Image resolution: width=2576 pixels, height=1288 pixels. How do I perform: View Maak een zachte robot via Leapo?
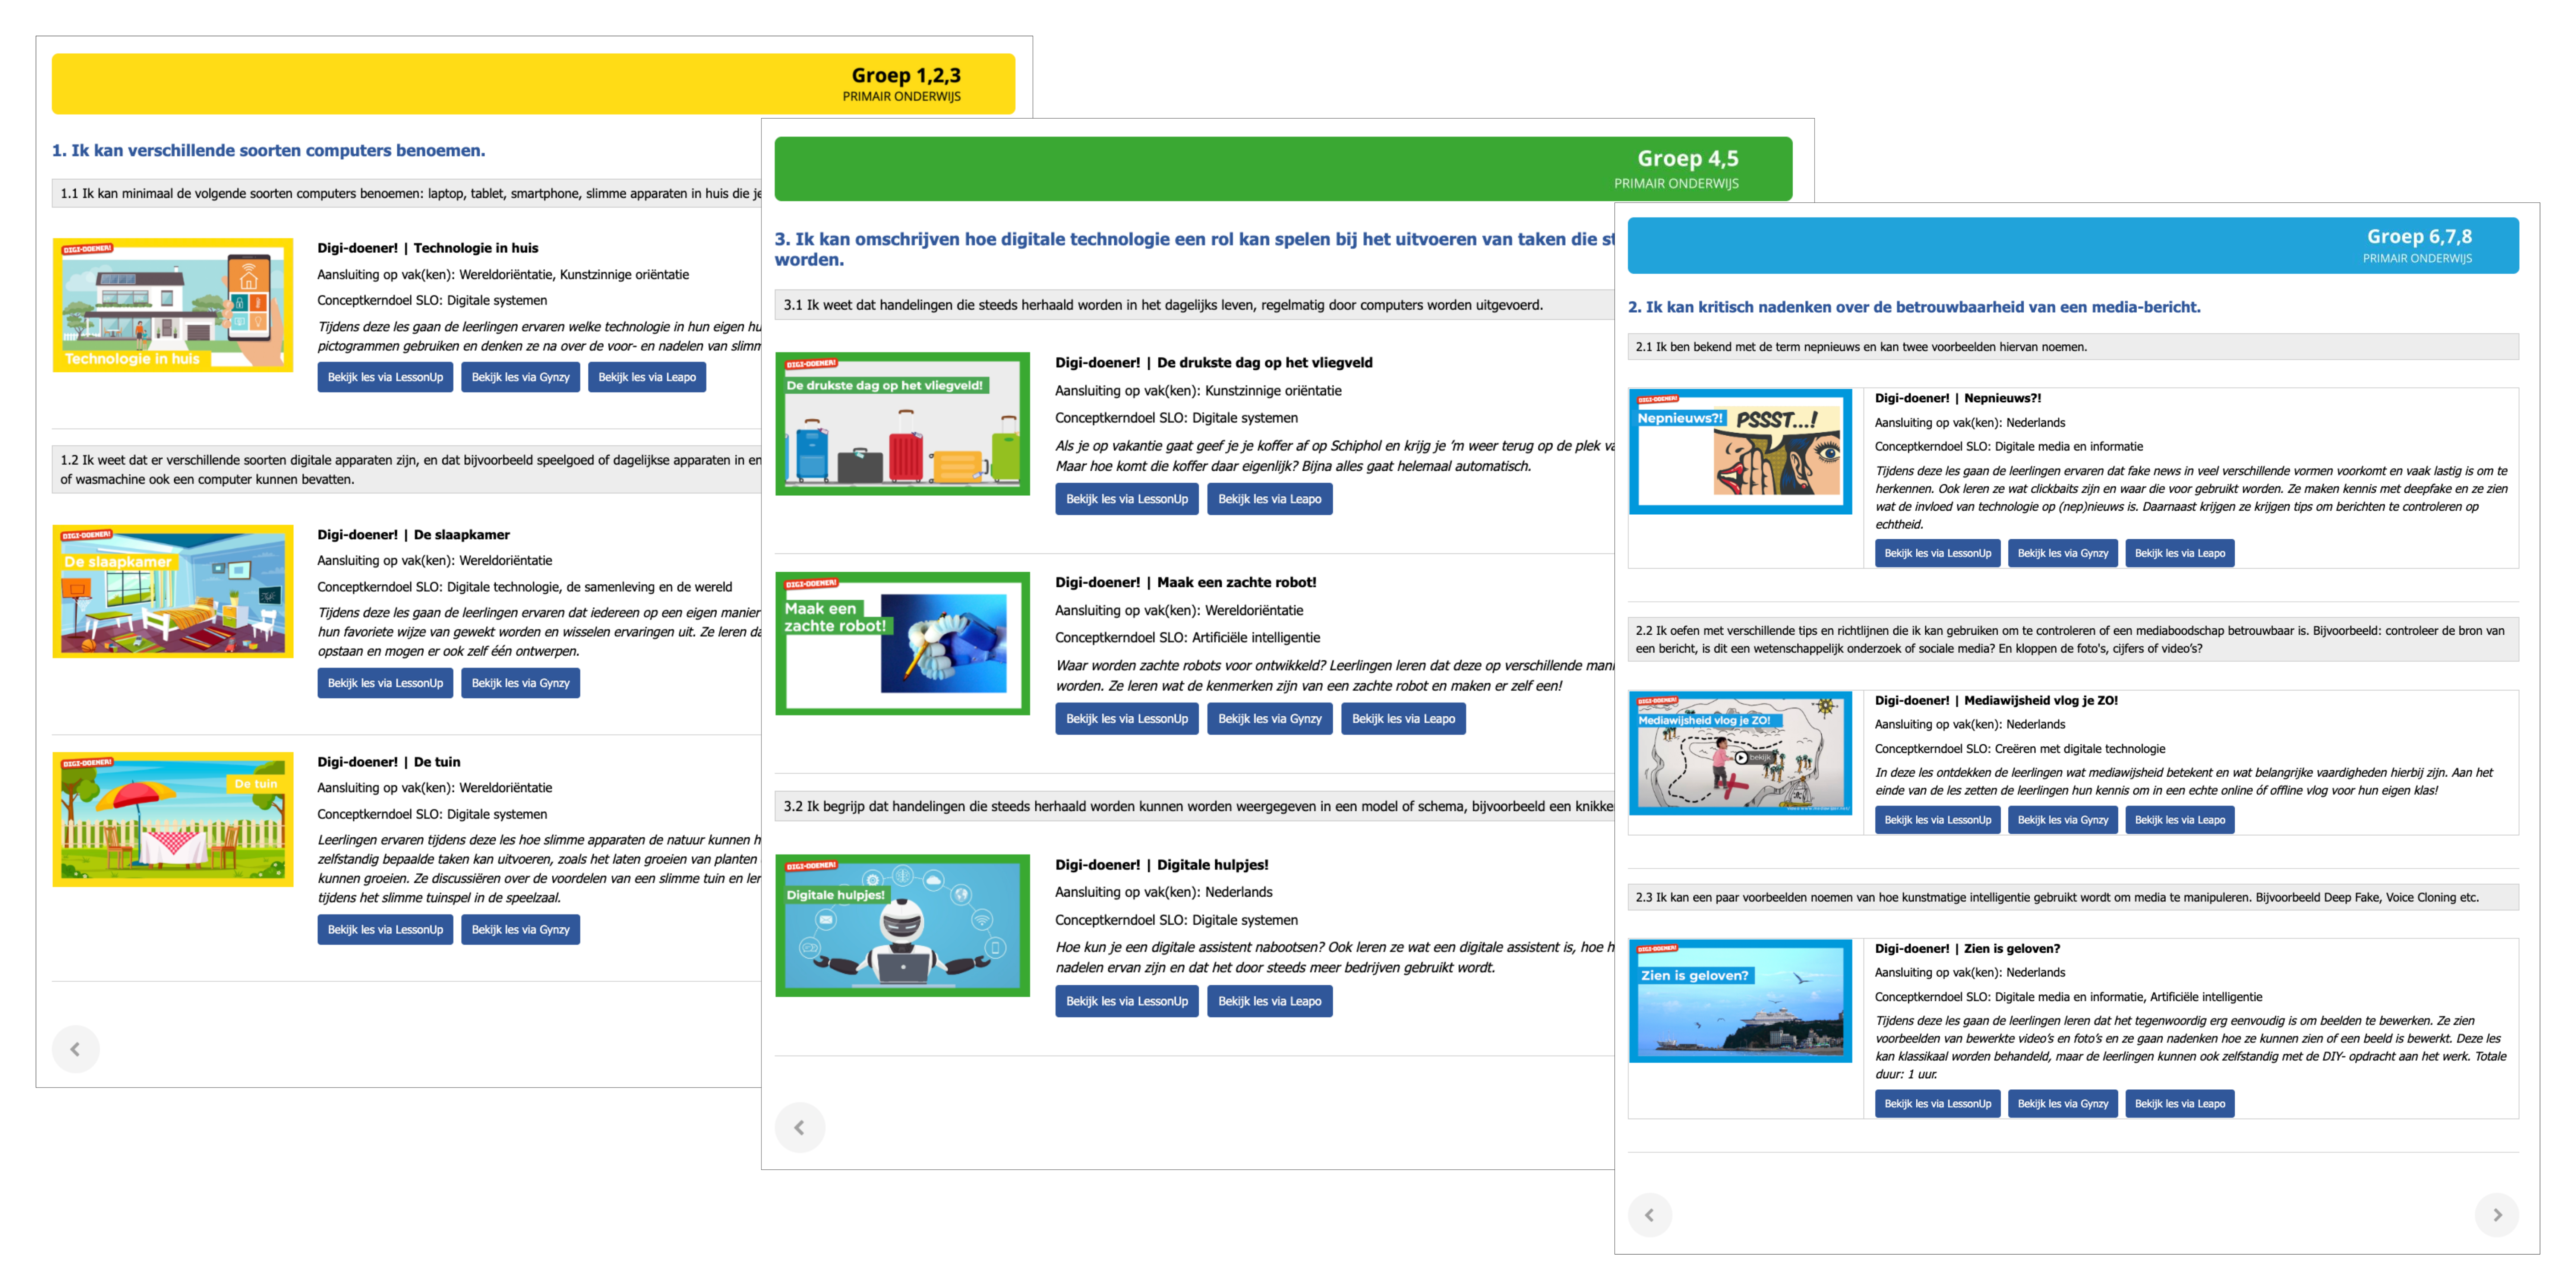click(1403, 719)
